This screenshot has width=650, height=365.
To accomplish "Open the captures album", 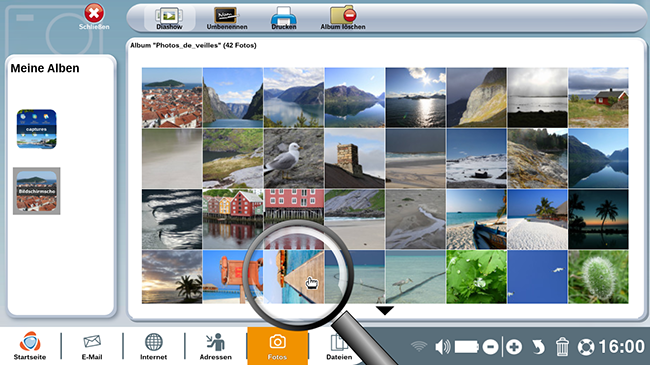I will pos(36,129).
